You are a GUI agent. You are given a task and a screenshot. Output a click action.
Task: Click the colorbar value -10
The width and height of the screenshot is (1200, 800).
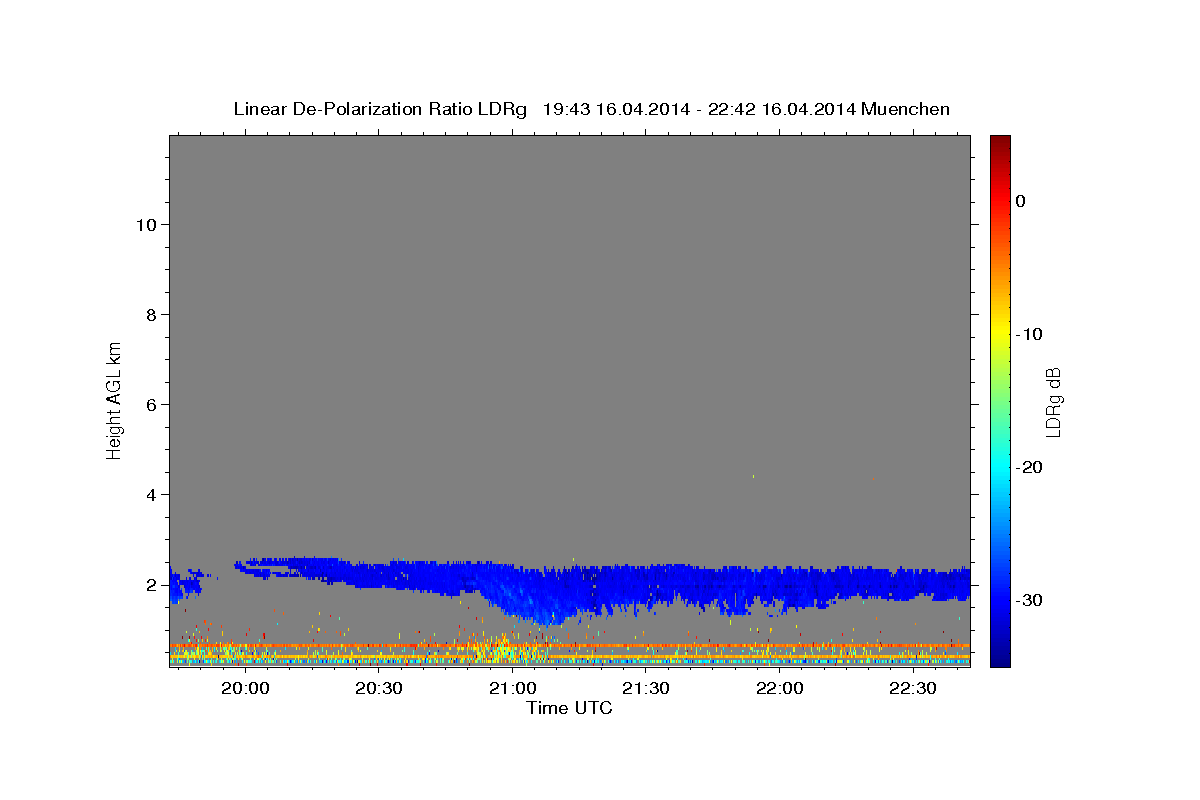[x=1029, y=334]
